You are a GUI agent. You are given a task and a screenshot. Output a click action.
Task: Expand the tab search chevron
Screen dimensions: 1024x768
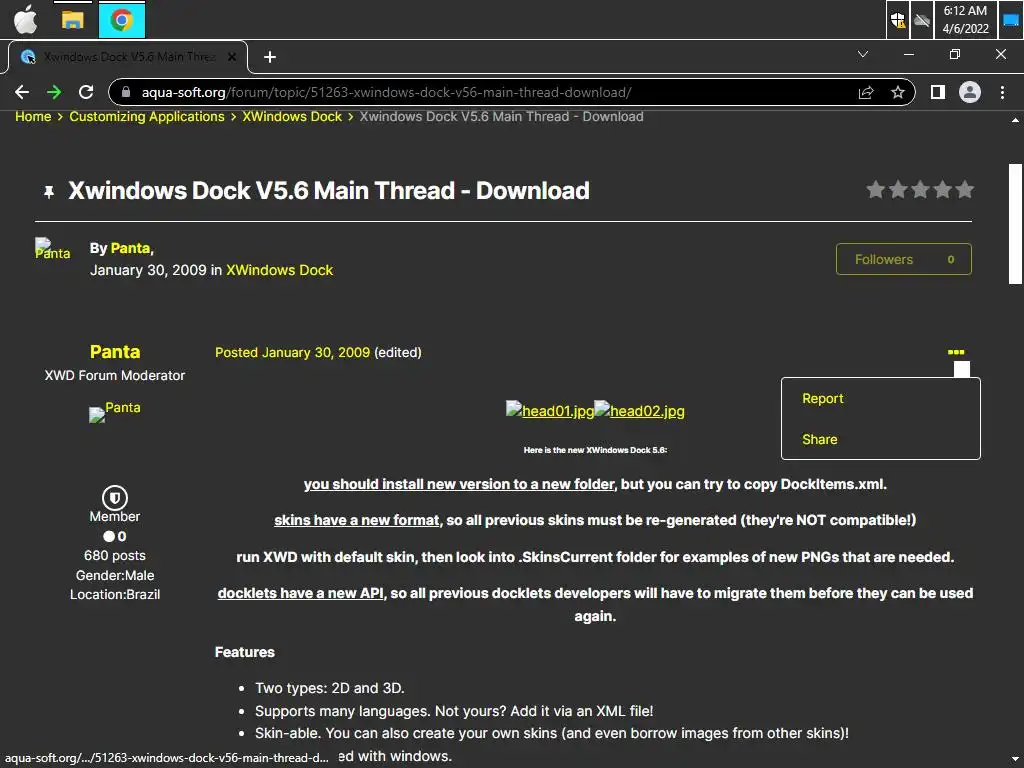(x=863, y=54)
